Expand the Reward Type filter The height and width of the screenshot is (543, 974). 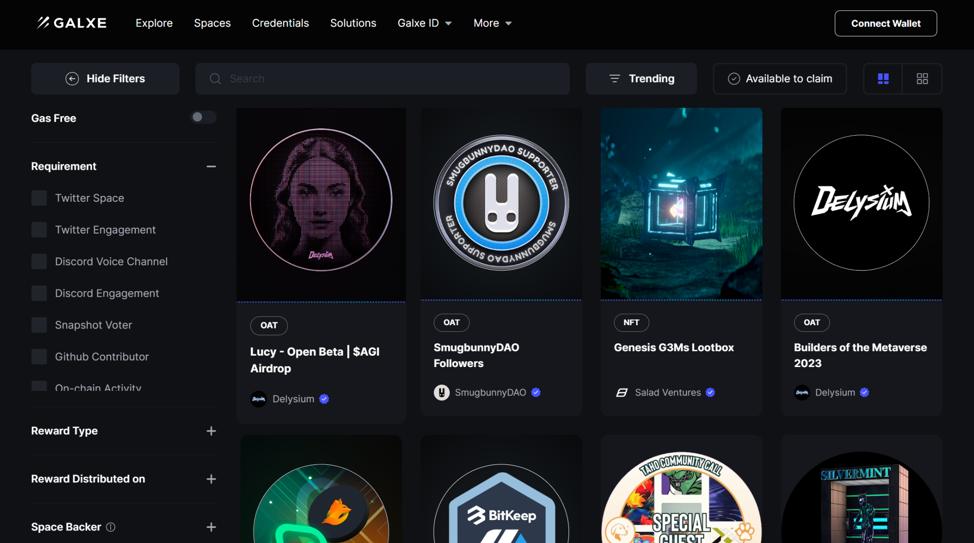tap(211, 431)
